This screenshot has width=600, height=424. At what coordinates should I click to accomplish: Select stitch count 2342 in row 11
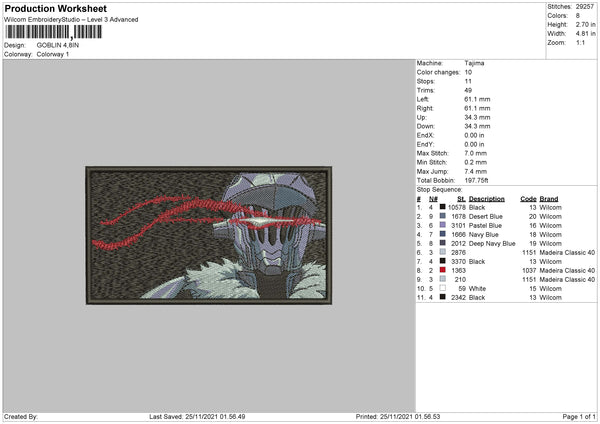(x=458, y=298)
